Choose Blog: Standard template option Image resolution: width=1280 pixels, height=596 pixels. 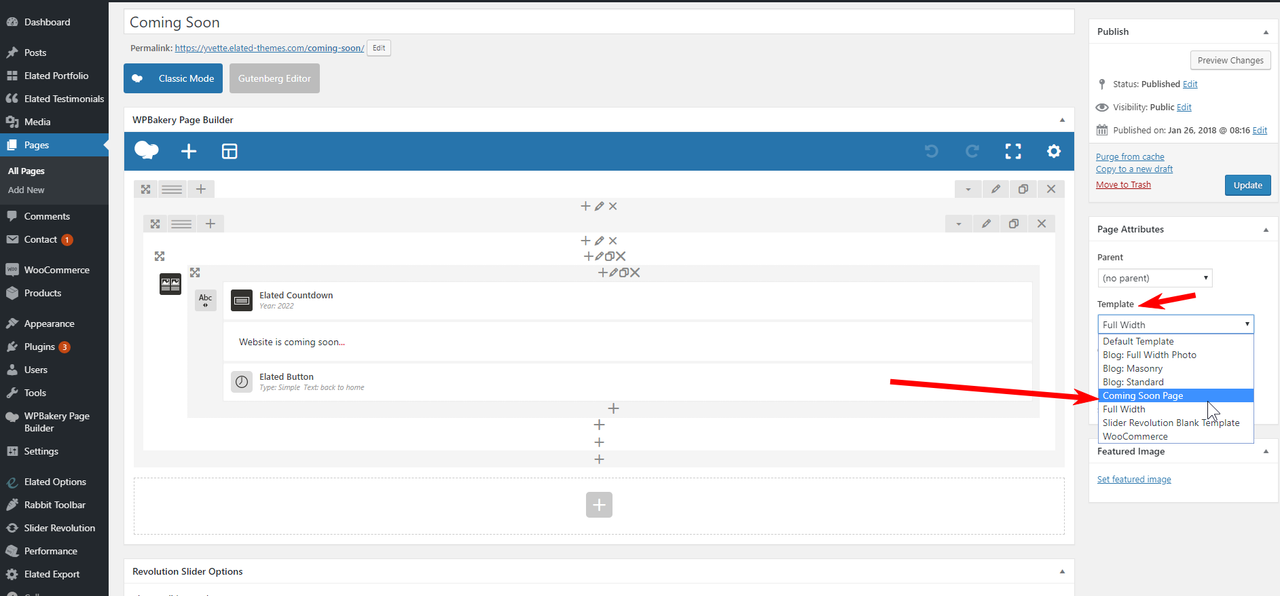(1176, 382)
